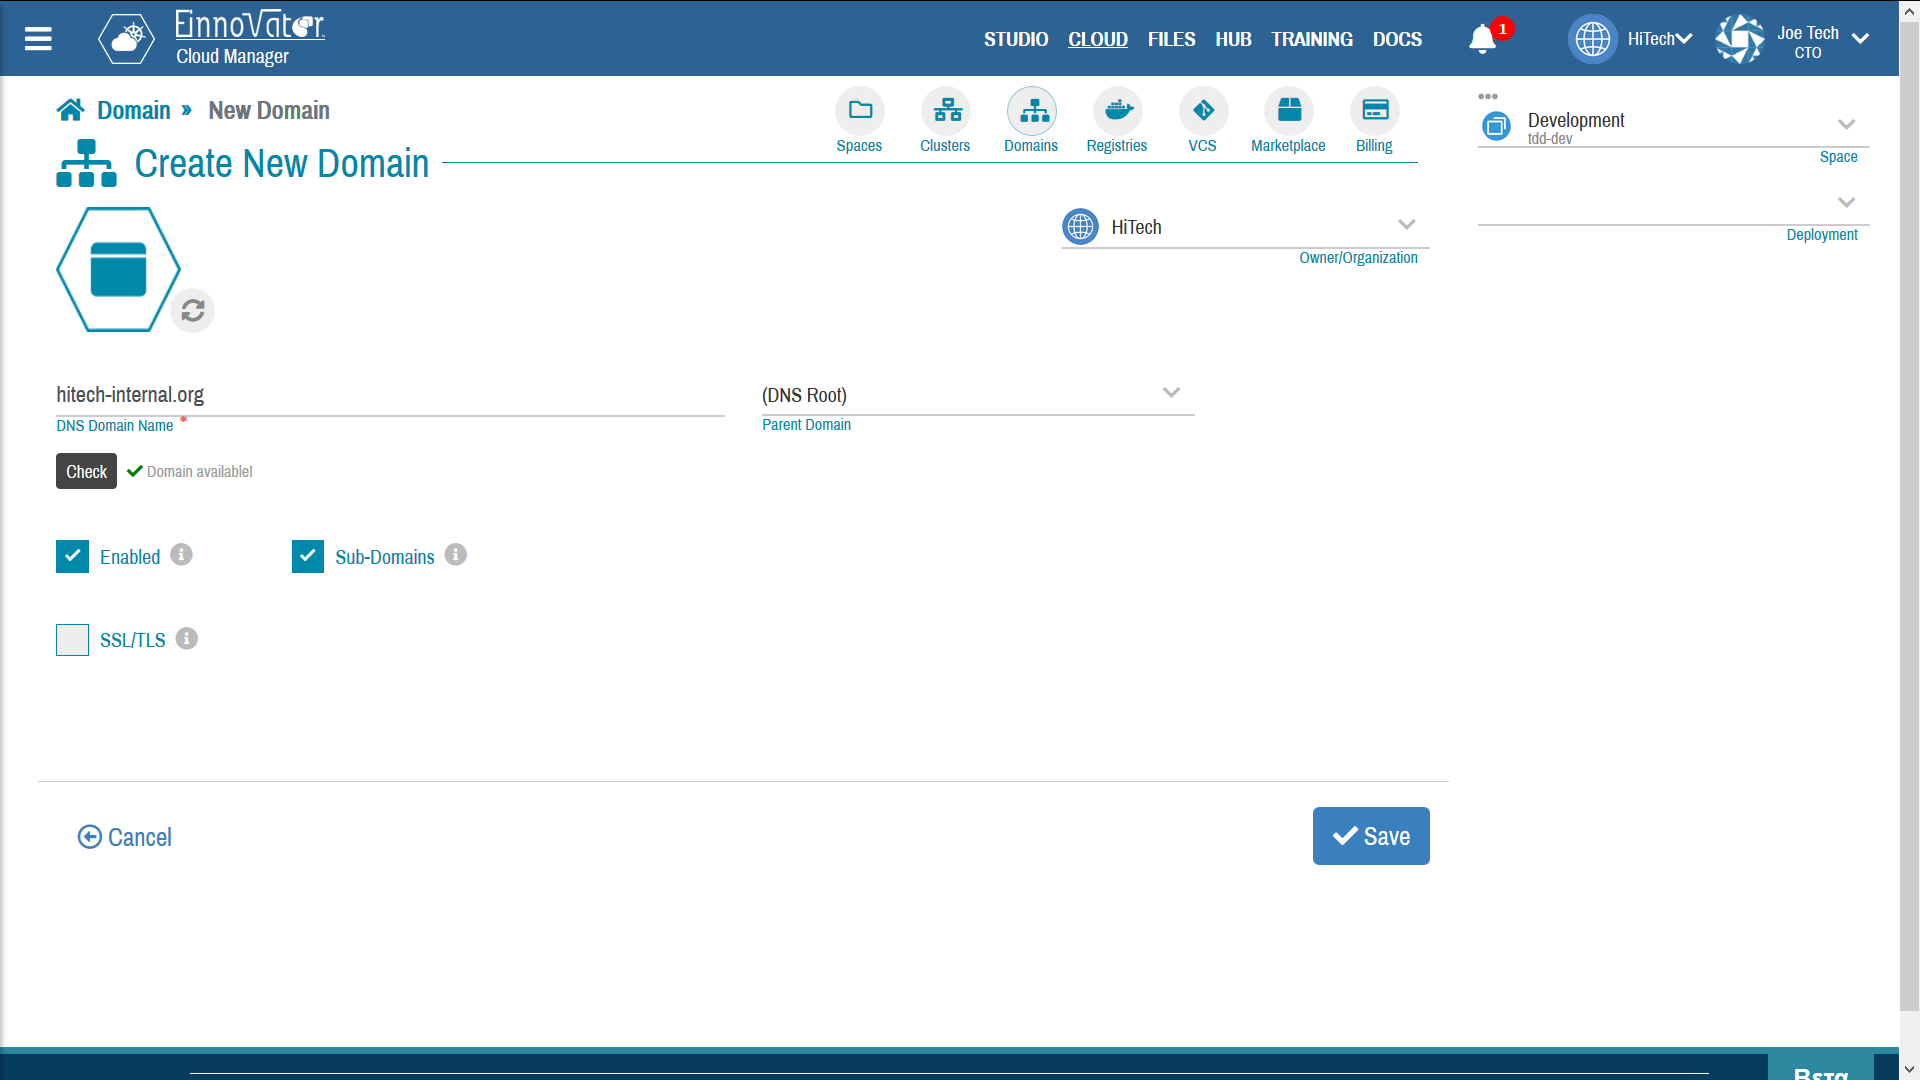Click the Check domain availability button
This screenshot has height=1080, width=1920.
pos(86,471)
